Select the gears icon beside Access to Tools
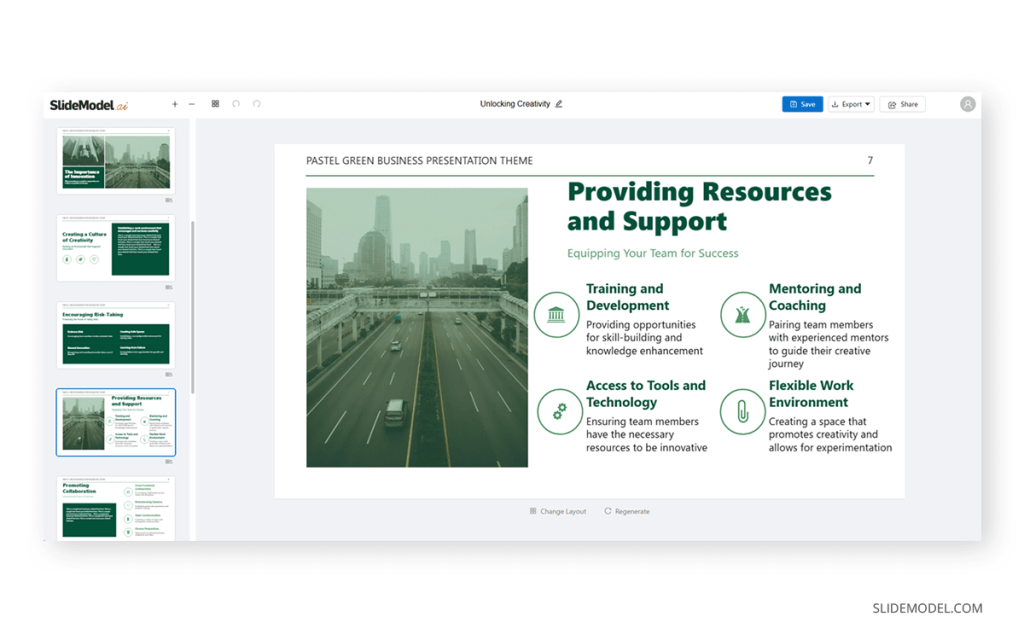 tap(559, 411)
